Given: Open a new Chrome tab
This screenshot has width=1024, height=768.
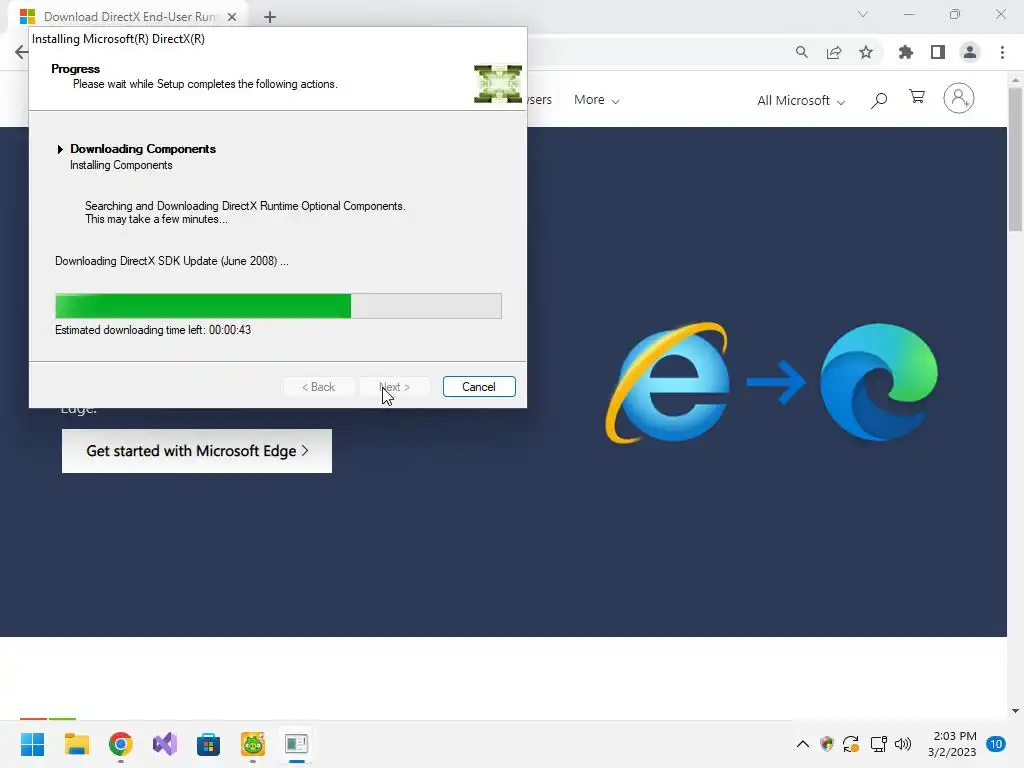Looking at the screenshot, I should [x=270, y=17].
